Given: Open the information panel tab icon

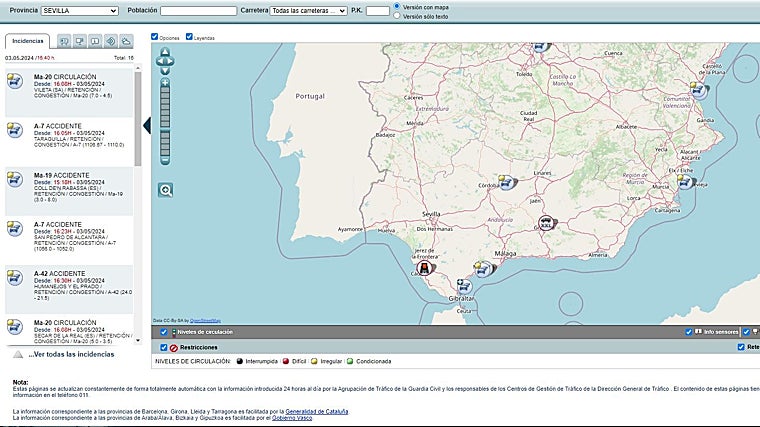Looking at the screenshot, I should 95,41.
